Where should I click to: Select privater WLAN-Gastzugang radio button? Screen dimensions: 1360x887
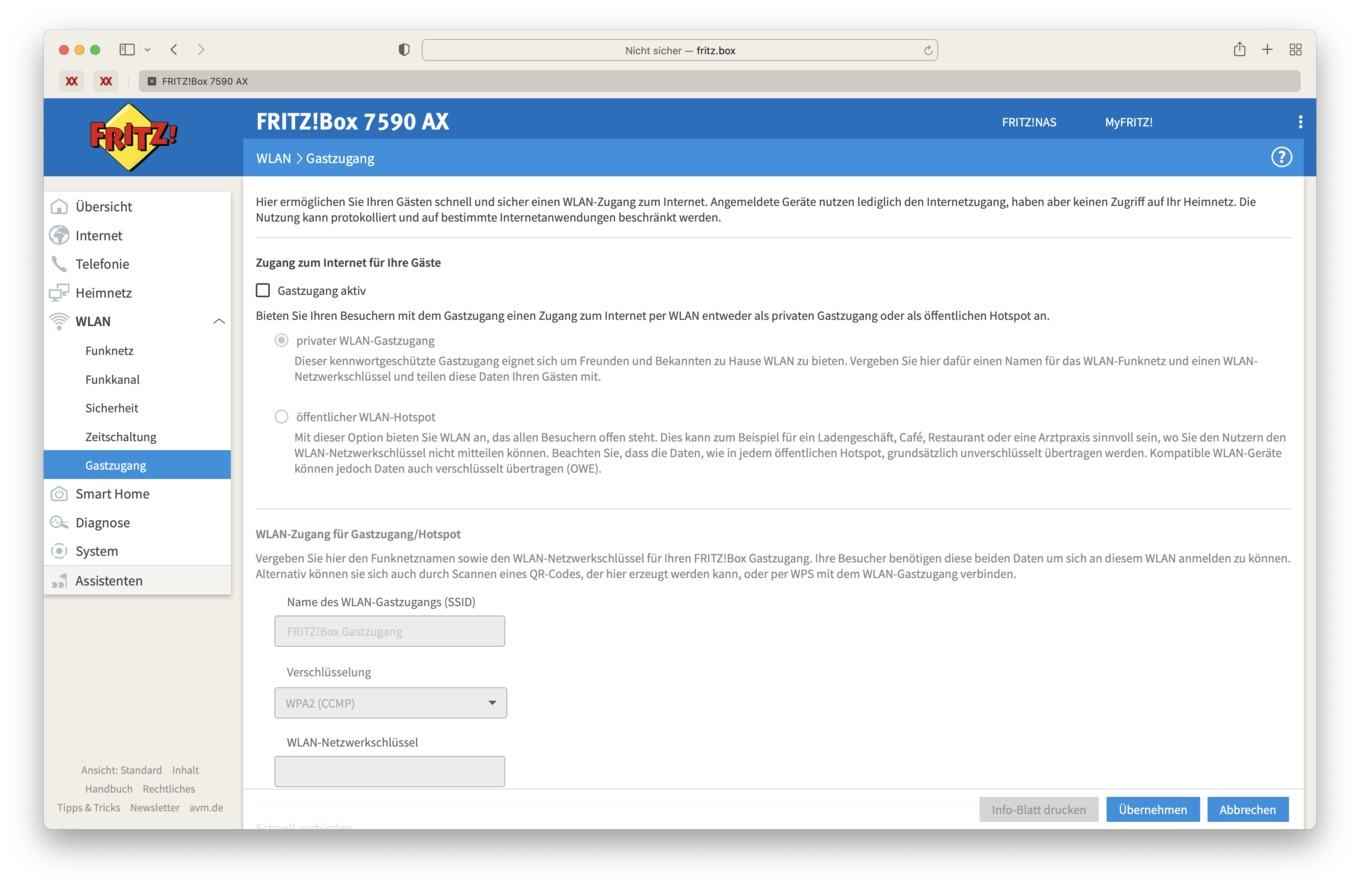tap(281, 340)
